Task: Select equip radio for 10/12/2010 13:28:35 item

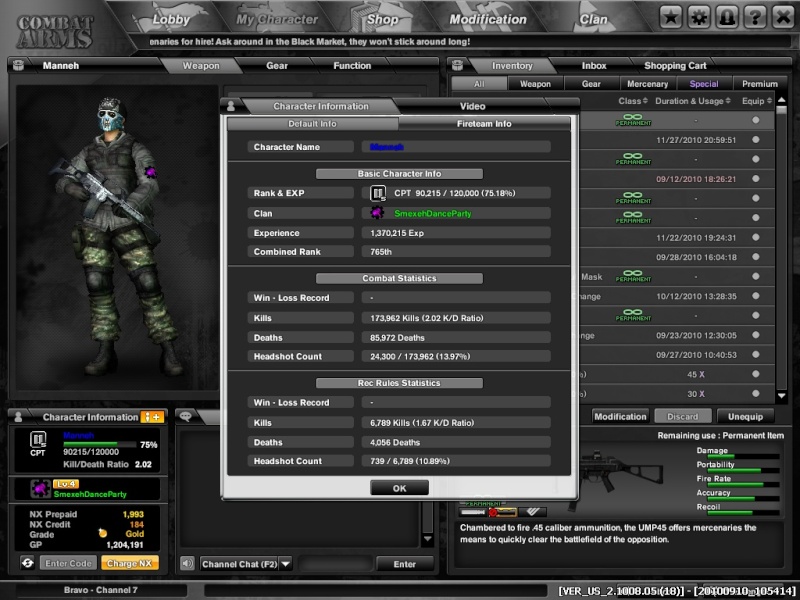Action: (x=756, y=296)
